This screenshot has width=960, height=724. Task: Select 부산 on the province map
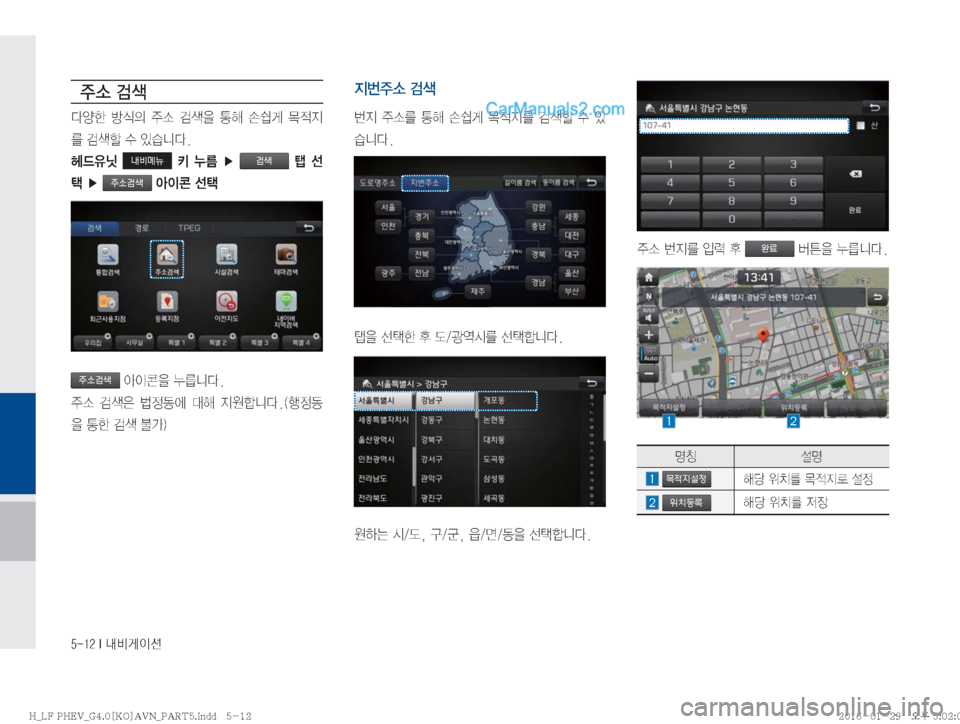[572, 291]
